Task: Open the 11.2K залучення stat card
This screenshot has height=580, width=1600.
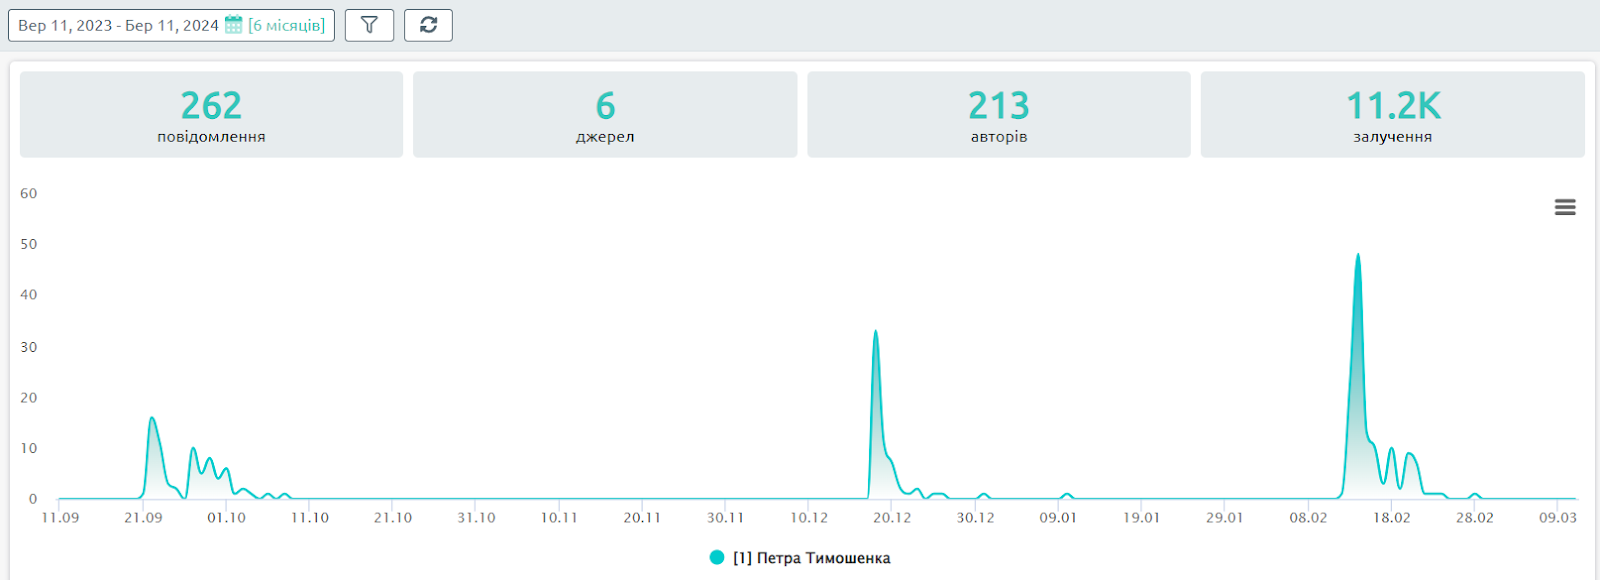Action: [x=1392, y=114]
